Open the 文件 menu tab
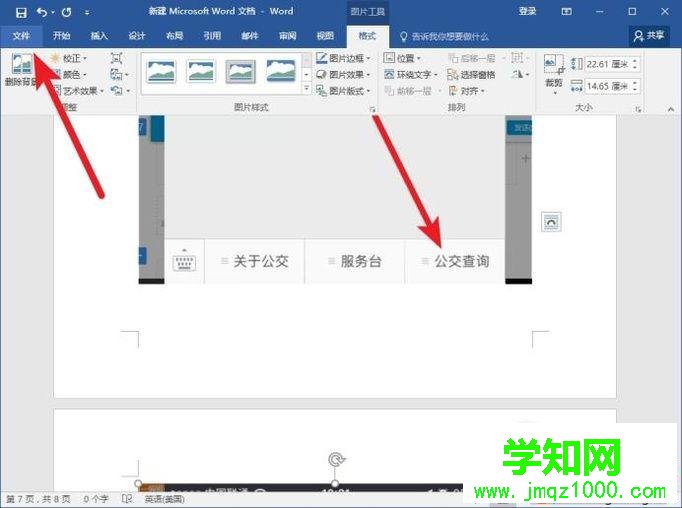This screenshot has height=508, width=682. (x=21, y=36)
